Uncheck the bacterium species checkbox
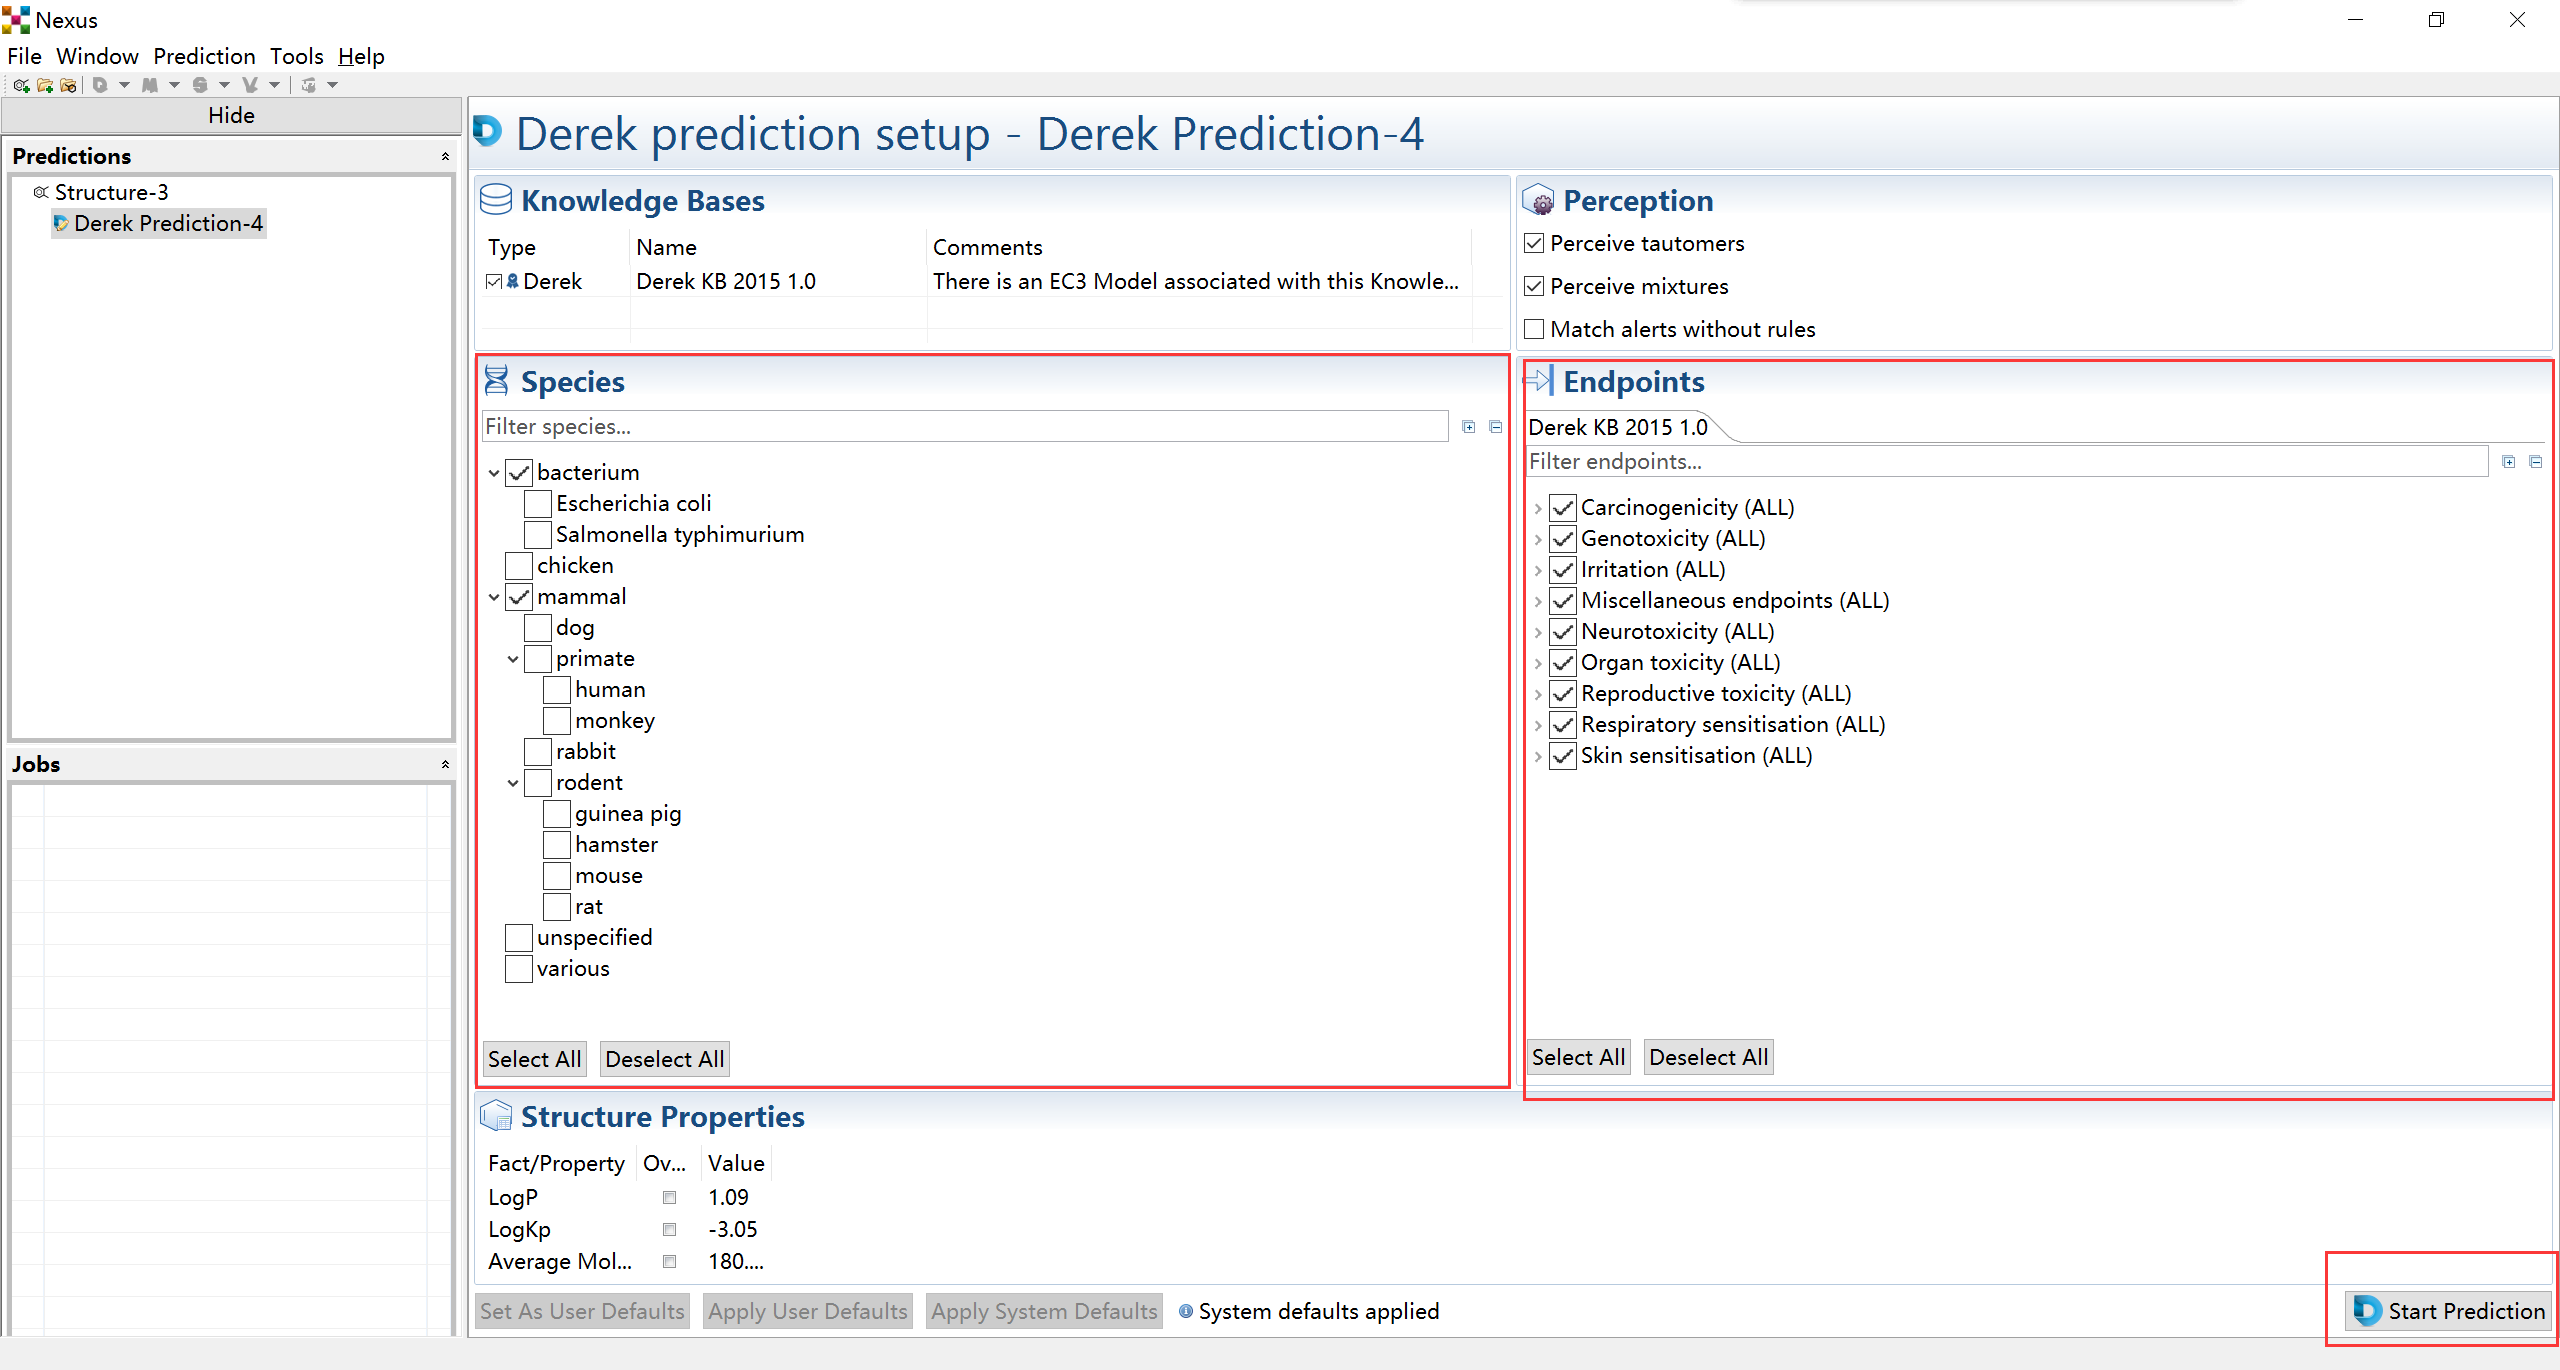This screenshot has height=1370, width=2560. (x=519, y=472)
